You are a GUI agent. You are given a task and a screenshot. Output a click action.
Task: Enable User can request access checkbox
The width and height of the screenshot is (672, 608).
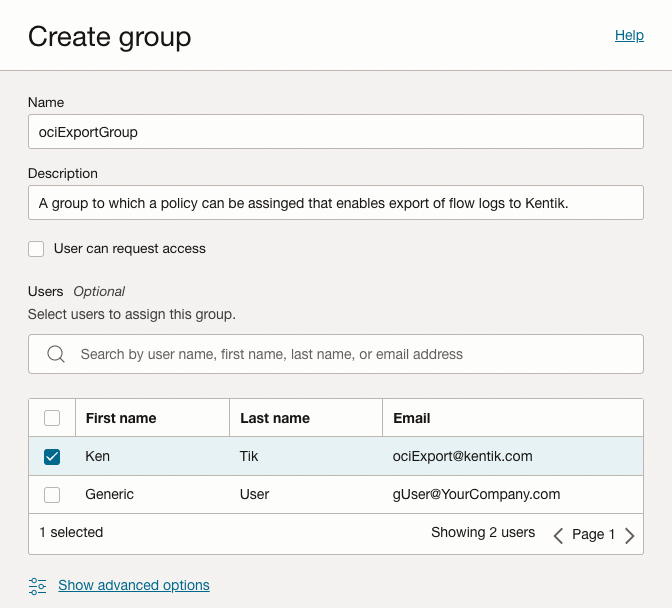[37, 249]
